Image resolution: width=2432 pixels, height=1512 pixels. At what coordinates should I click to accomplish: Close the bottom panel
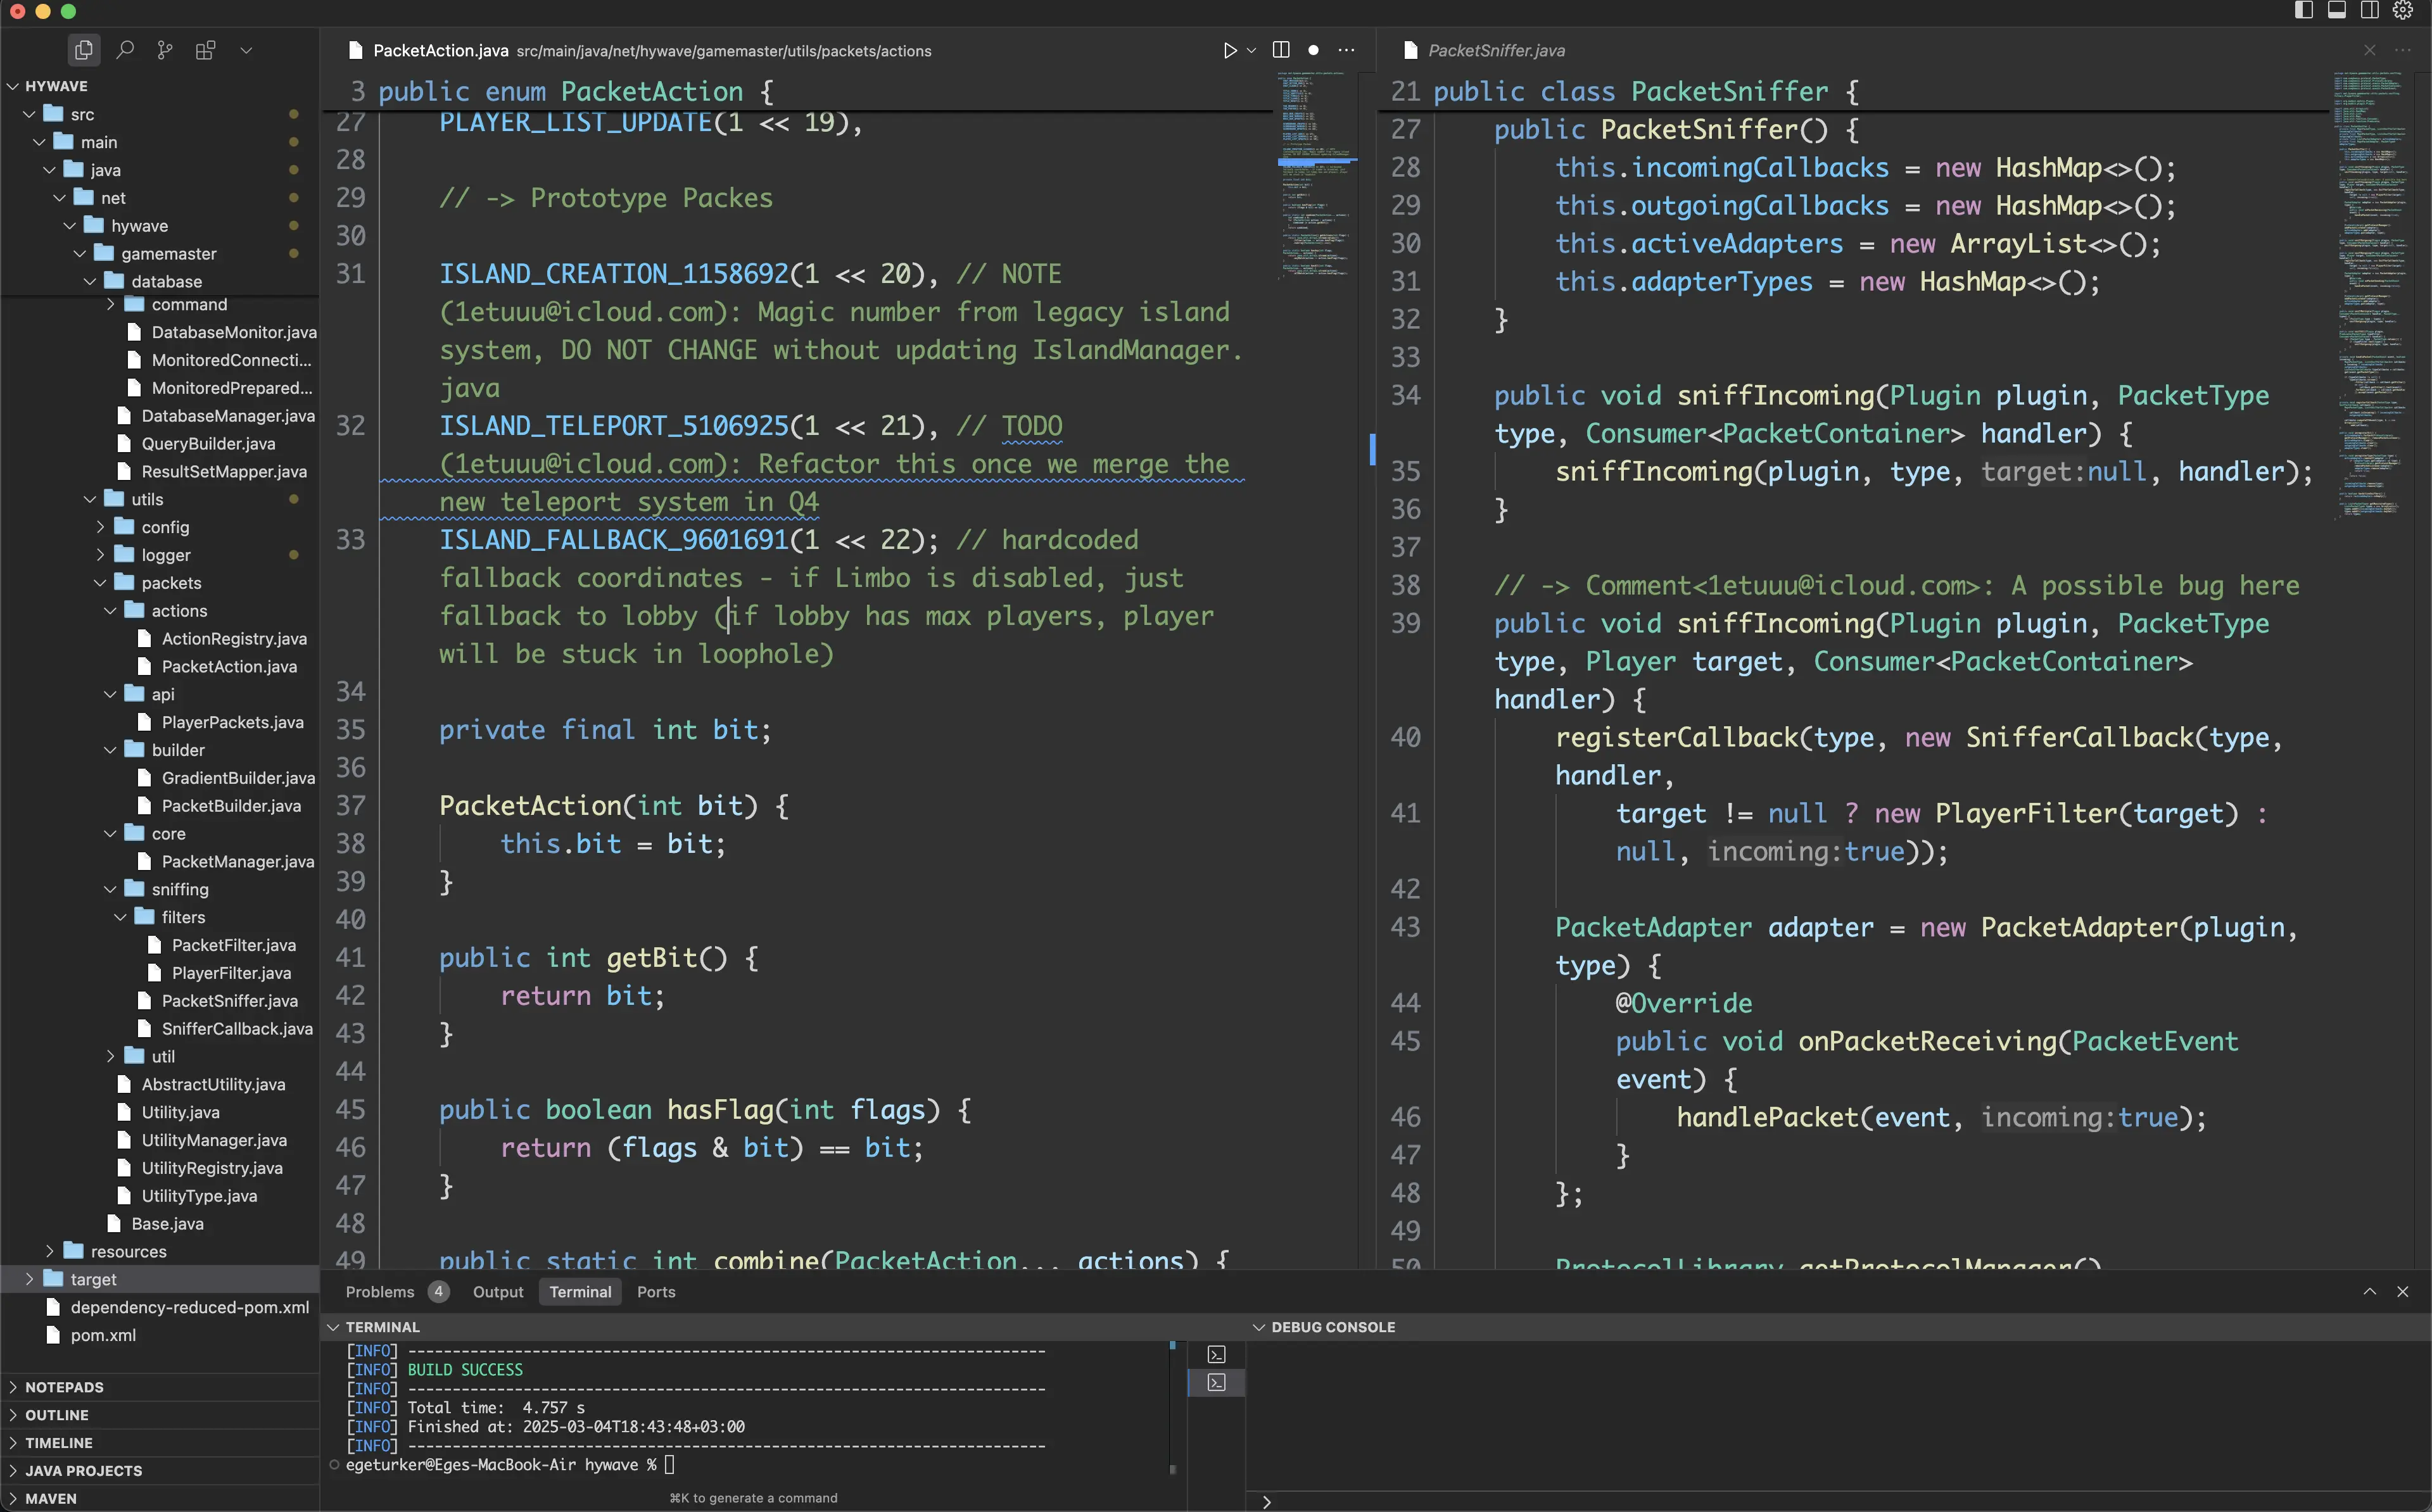click(x=2402, y=1292)
